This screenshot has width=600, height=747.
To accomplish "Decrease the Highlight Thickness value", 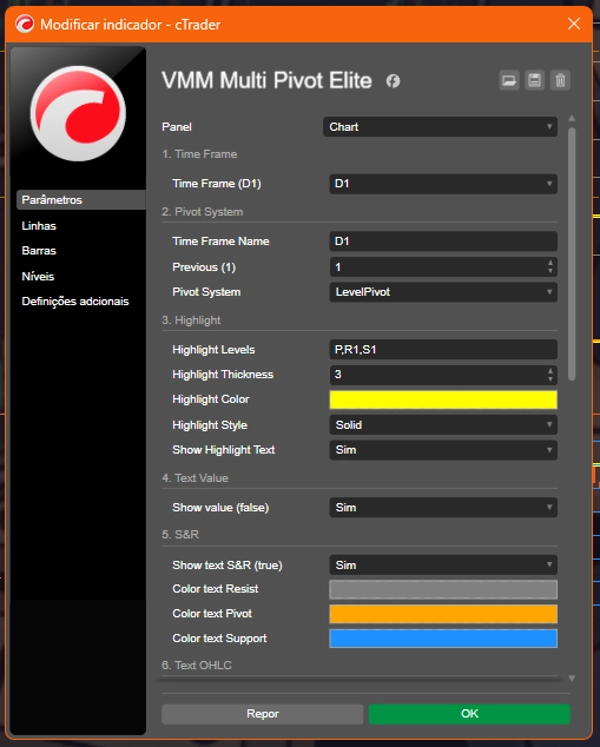I will [x=550, y=379].
